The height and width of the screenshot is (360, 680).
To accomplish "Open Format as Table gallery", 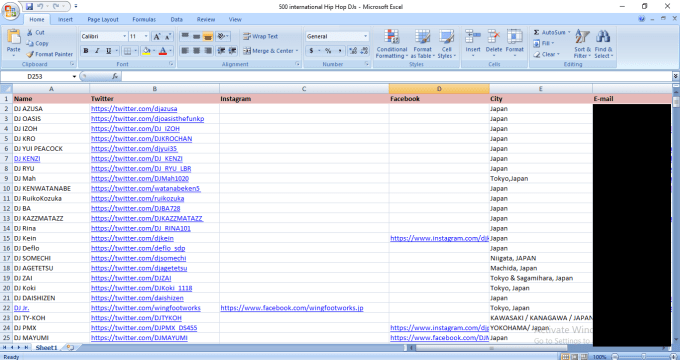I will pyautogui.click(x=422, y=44).
